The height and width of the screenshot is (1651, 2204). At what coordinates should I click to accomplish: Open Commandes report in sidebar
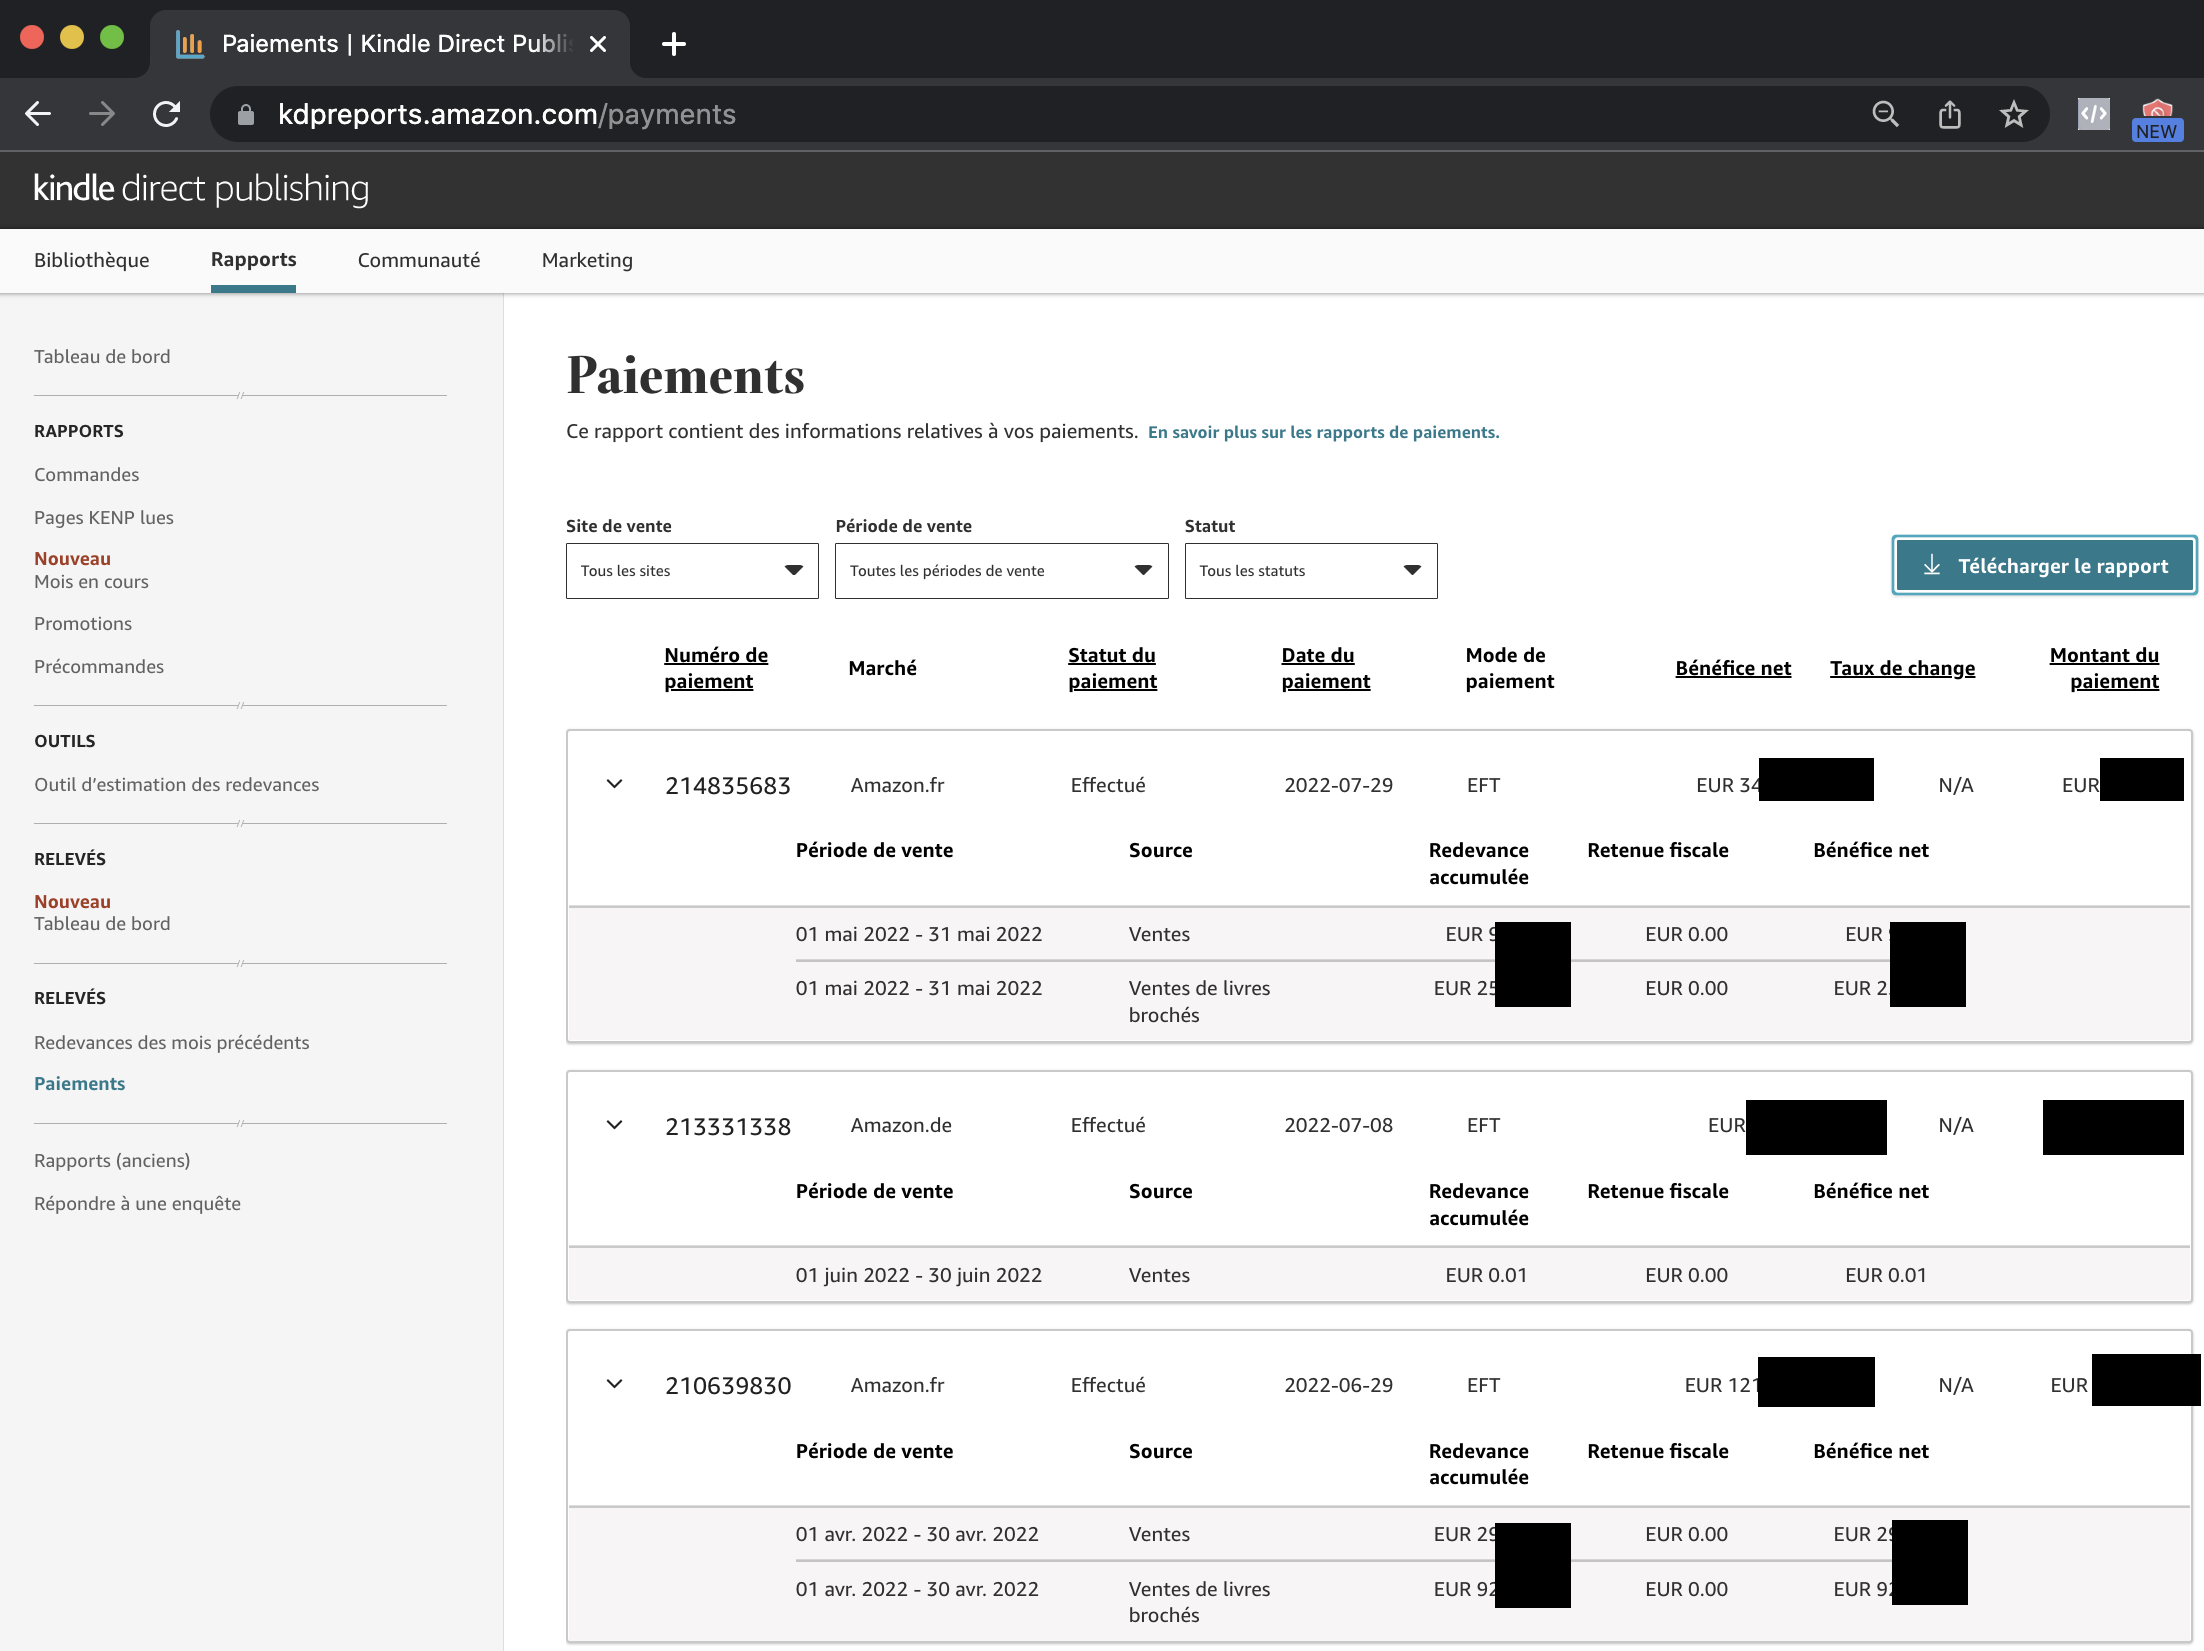(87, 475)
